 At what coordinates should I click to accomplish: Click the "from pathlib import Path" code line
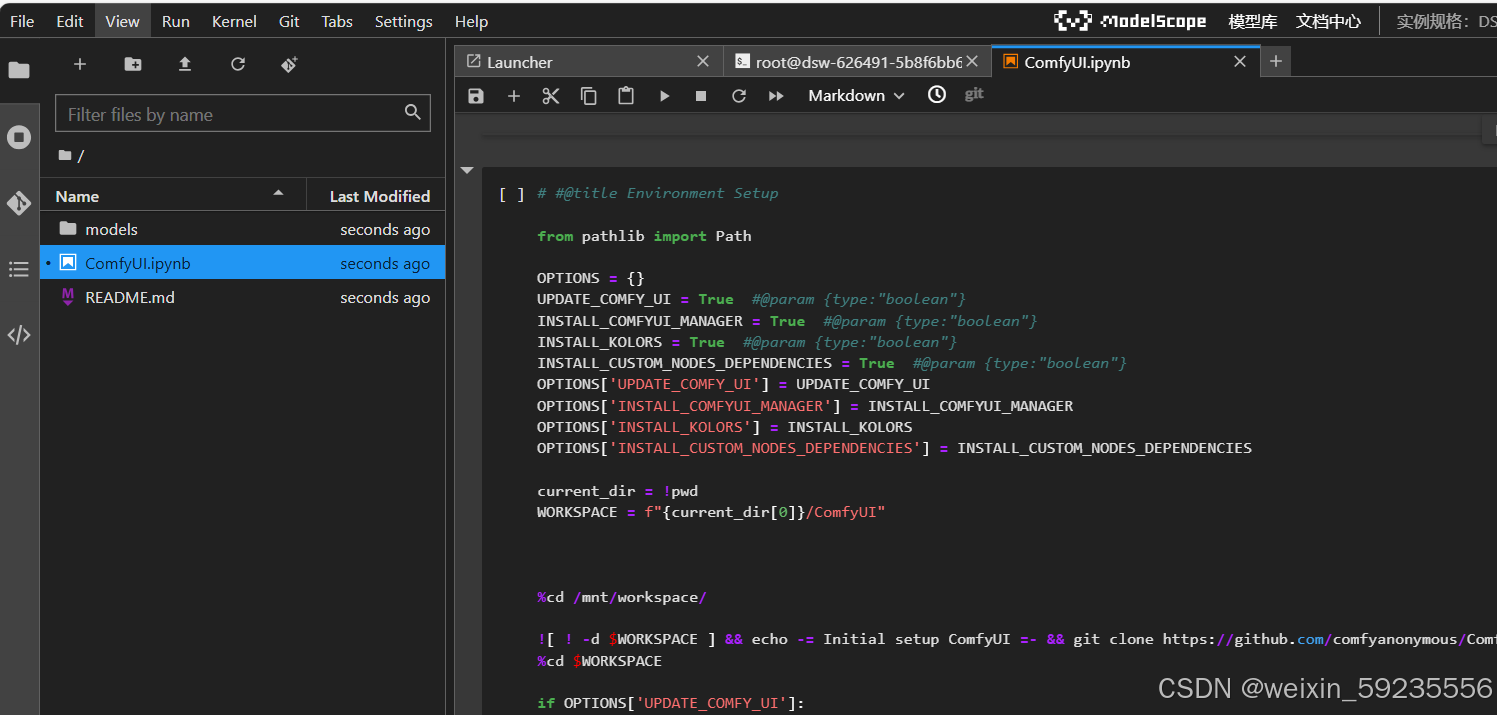coord(644,236)
